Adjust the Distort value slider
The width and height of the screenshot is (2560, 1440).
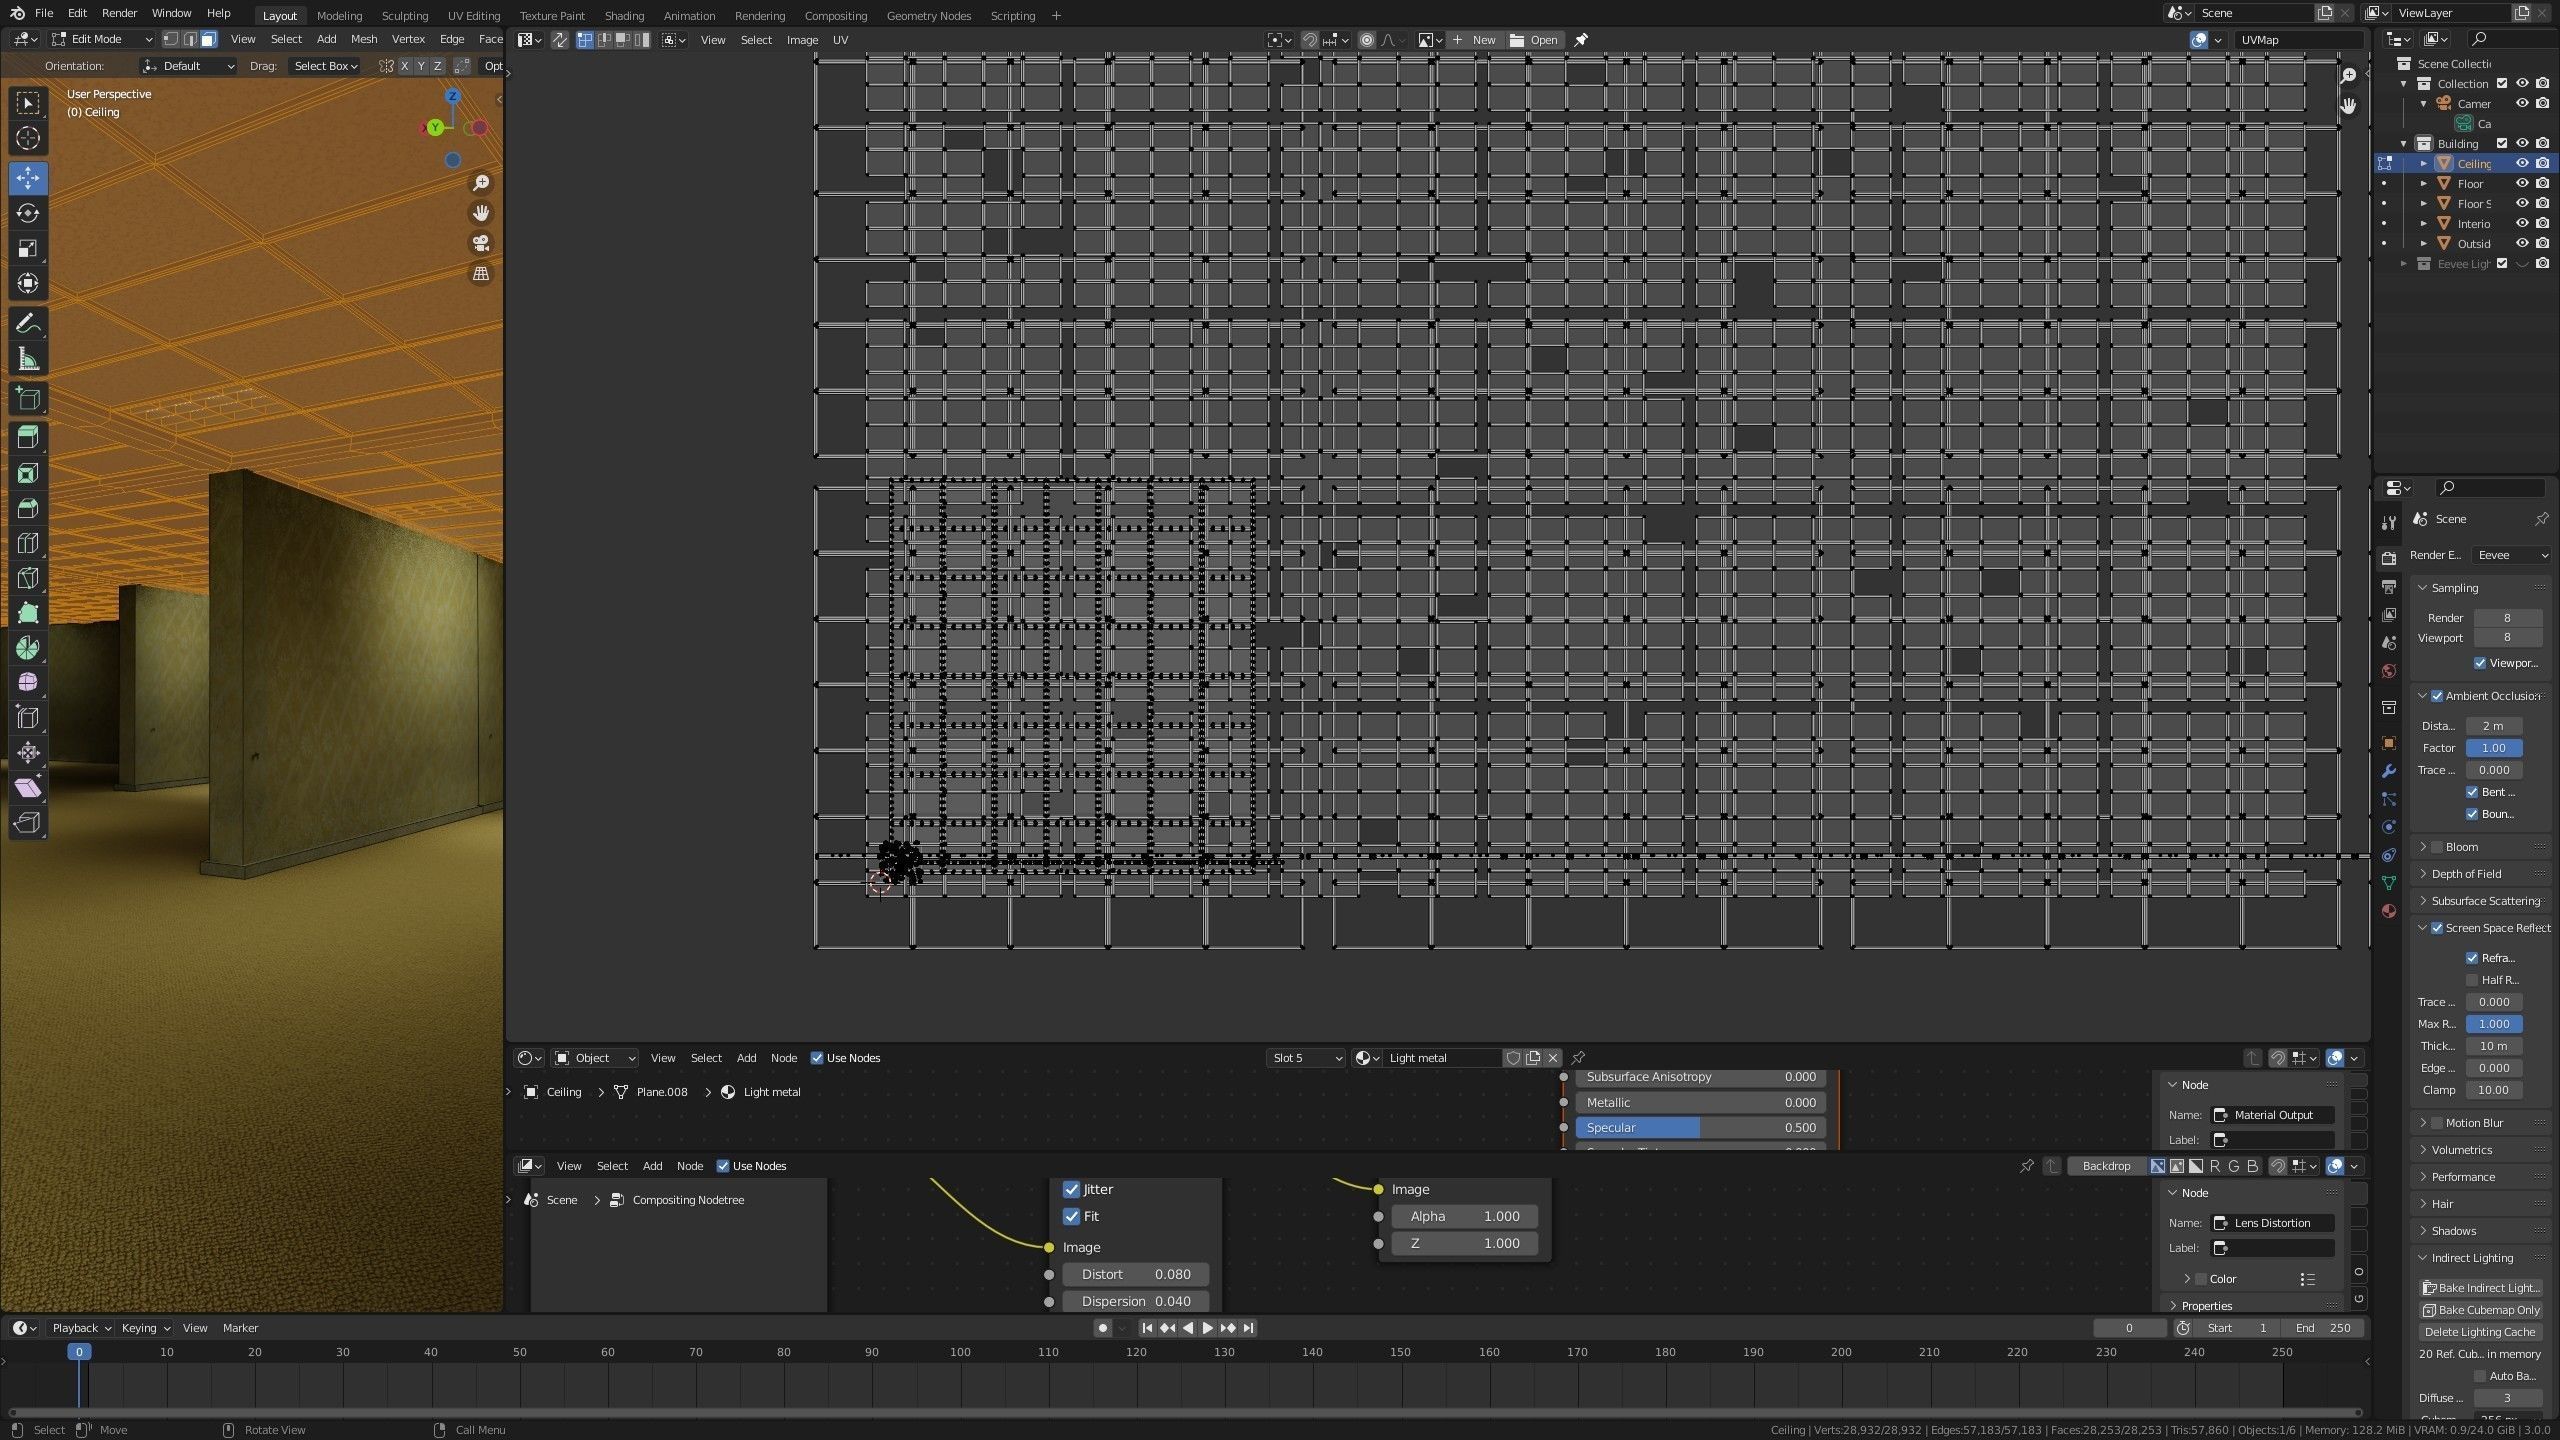point(1135,1274)
